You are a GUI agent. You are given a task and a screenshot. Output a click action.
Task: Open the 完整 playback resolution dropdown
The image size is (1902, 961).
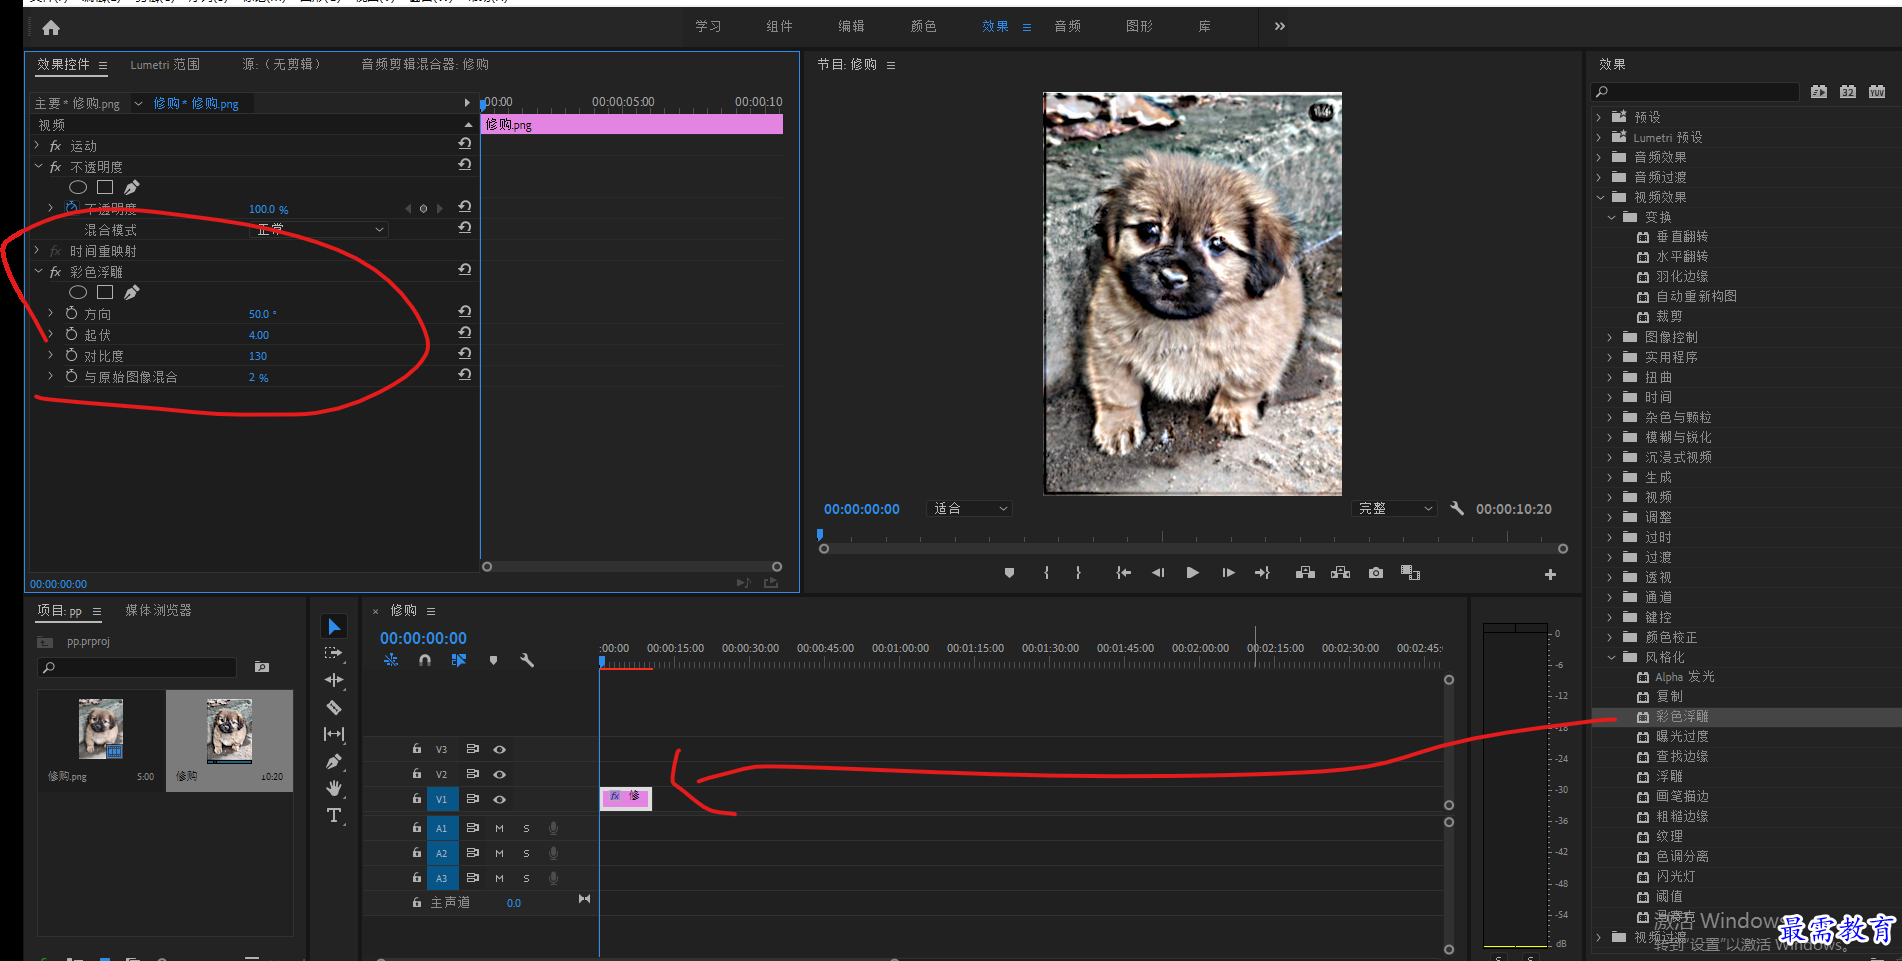(x=1394, y=508)
